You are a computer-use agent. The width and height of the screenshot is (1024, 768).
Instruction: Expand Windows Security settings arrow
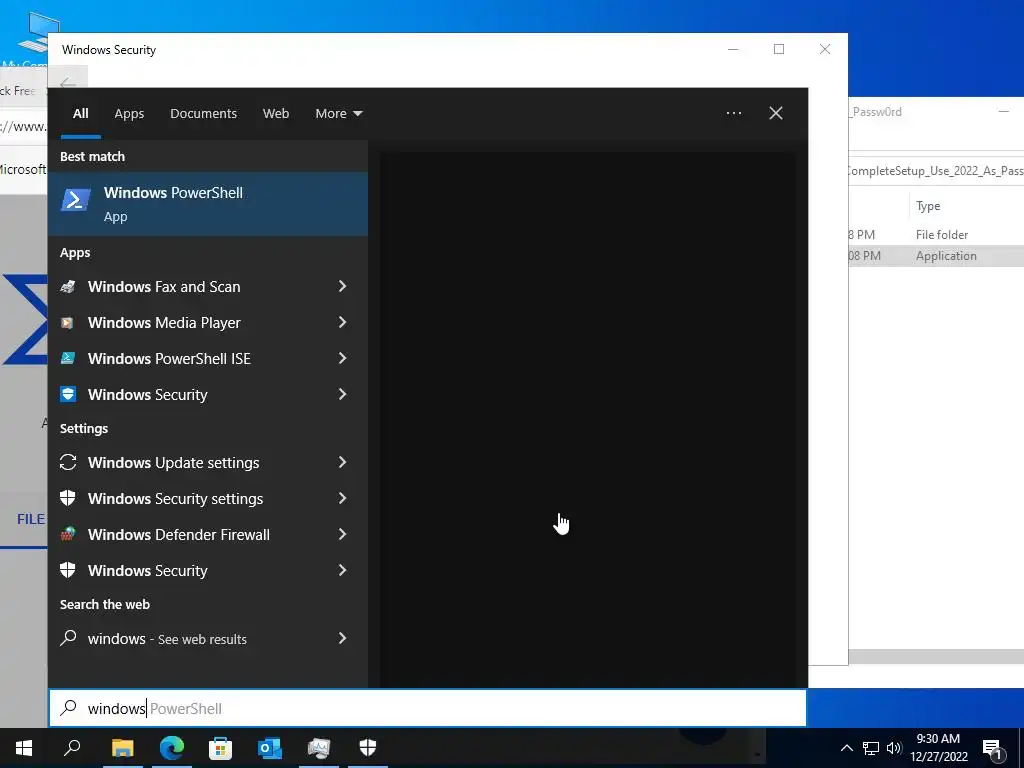click(342, 498)
